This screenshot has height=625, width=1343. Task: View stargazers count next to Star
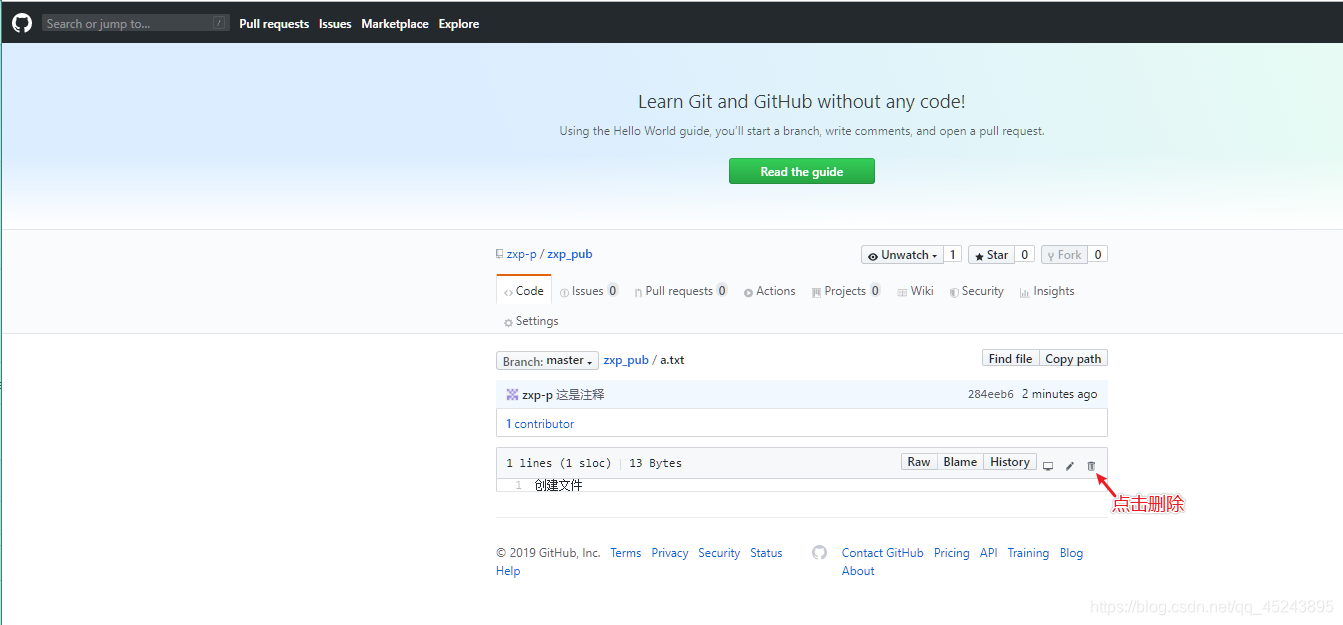pyautogui.click(x=1025, y=255)
